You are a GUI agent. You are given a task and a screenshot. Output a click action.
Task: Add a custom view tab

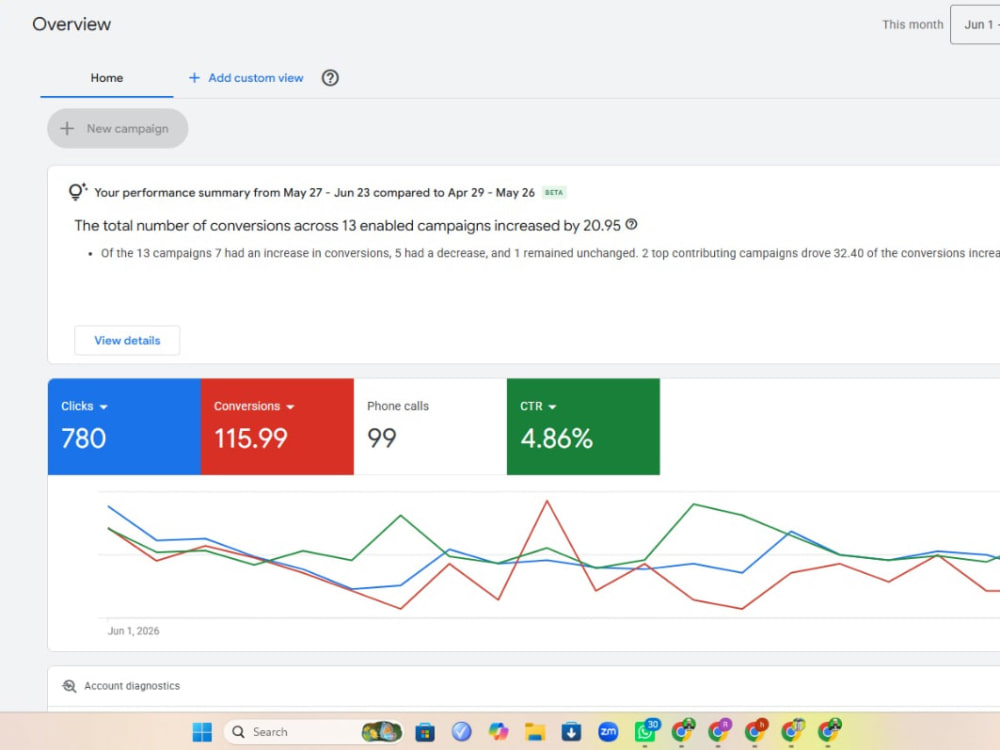[246, 78]
